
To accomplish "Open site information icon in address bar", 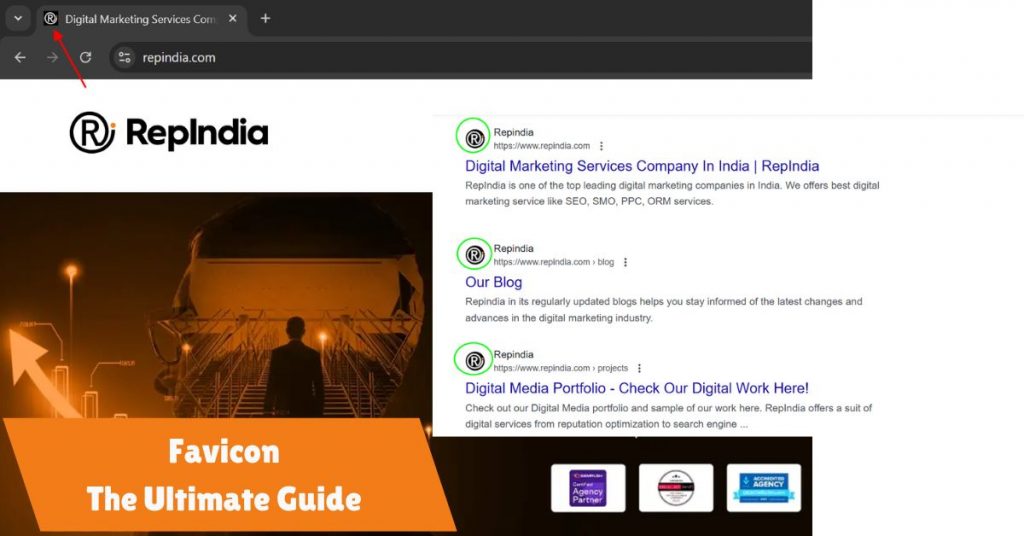I will pyautogui.click(x=124, y=57).
